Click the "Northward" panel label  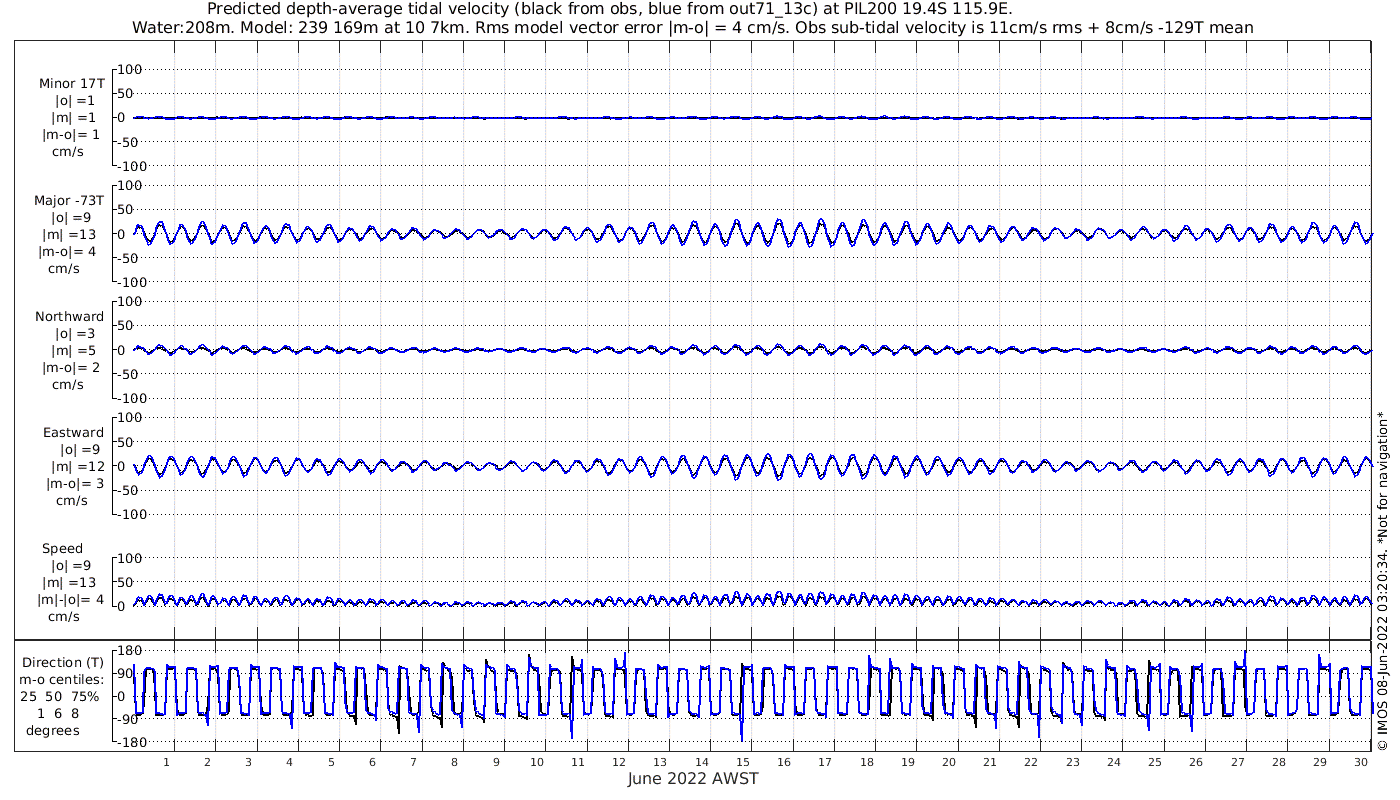pyautogui.click(x=70, y=316)
